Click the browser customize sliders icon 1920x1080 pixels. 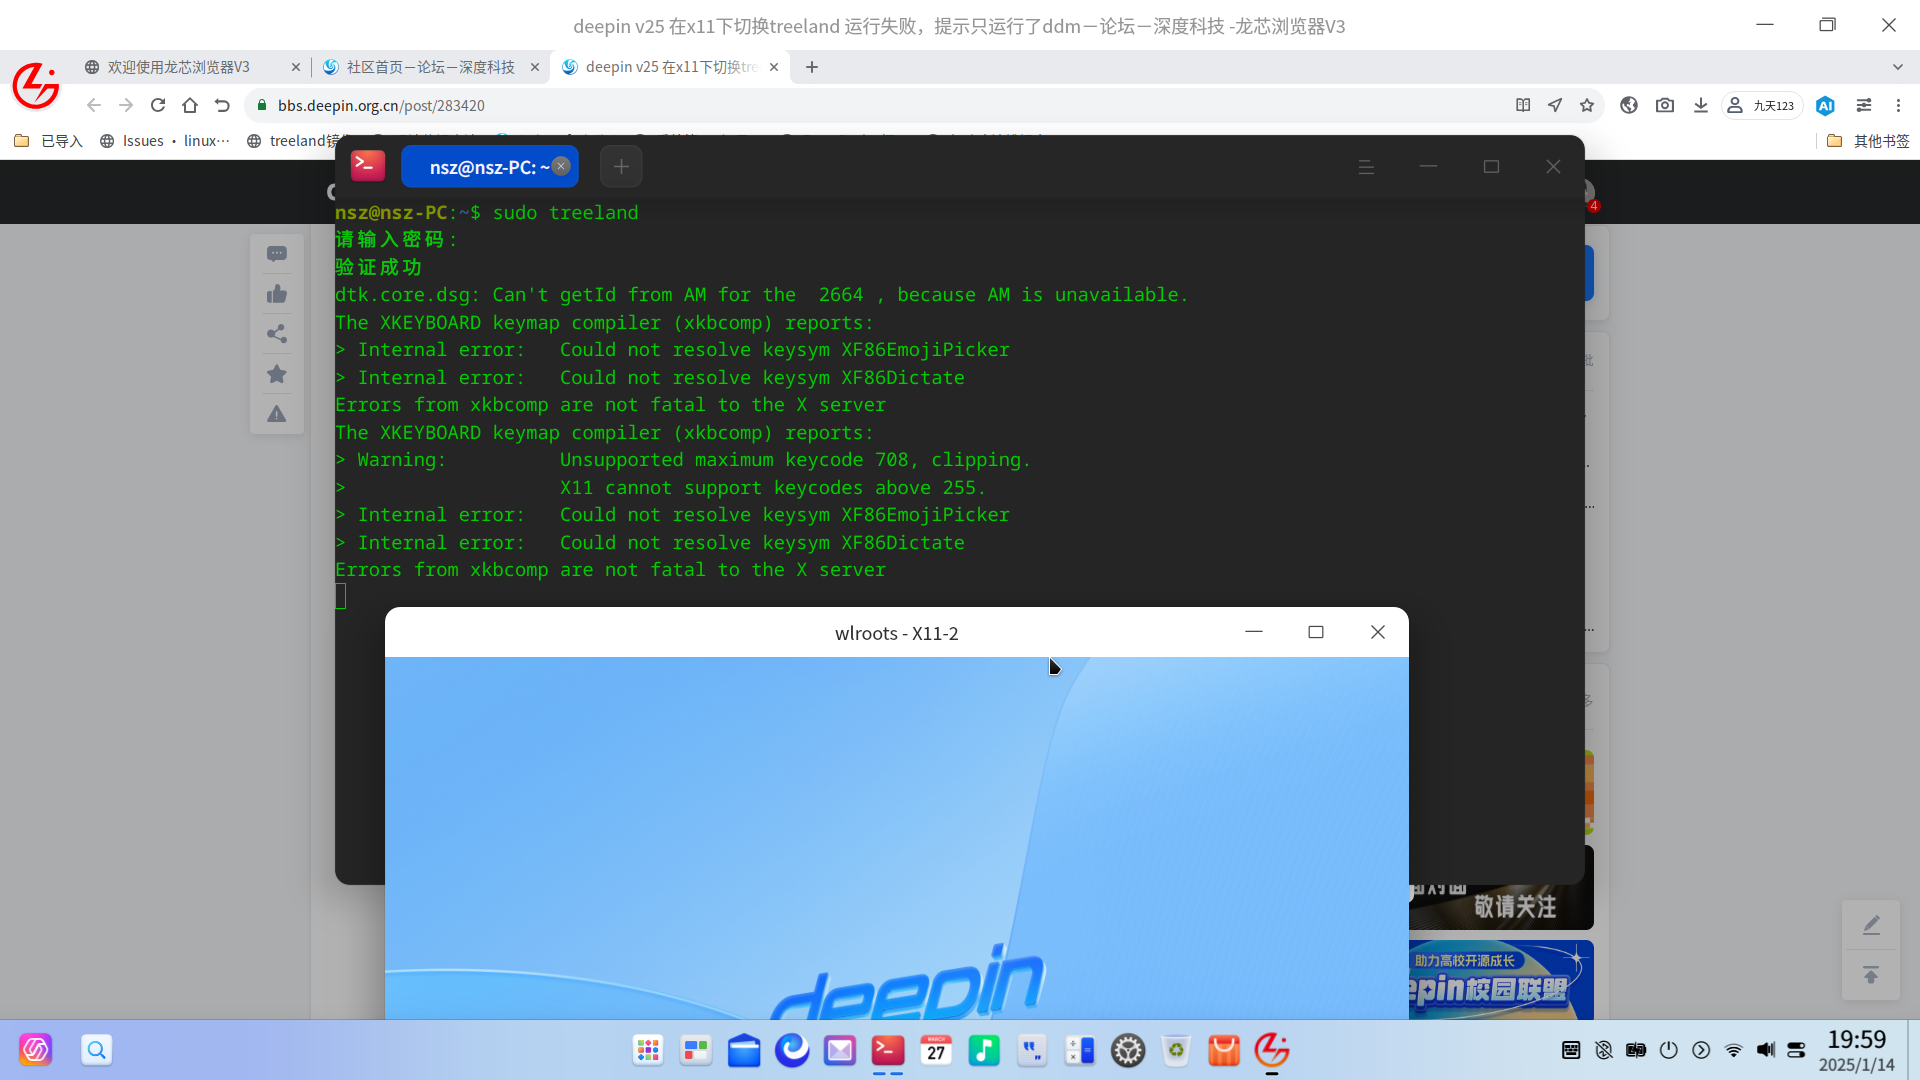(1864, 105)
